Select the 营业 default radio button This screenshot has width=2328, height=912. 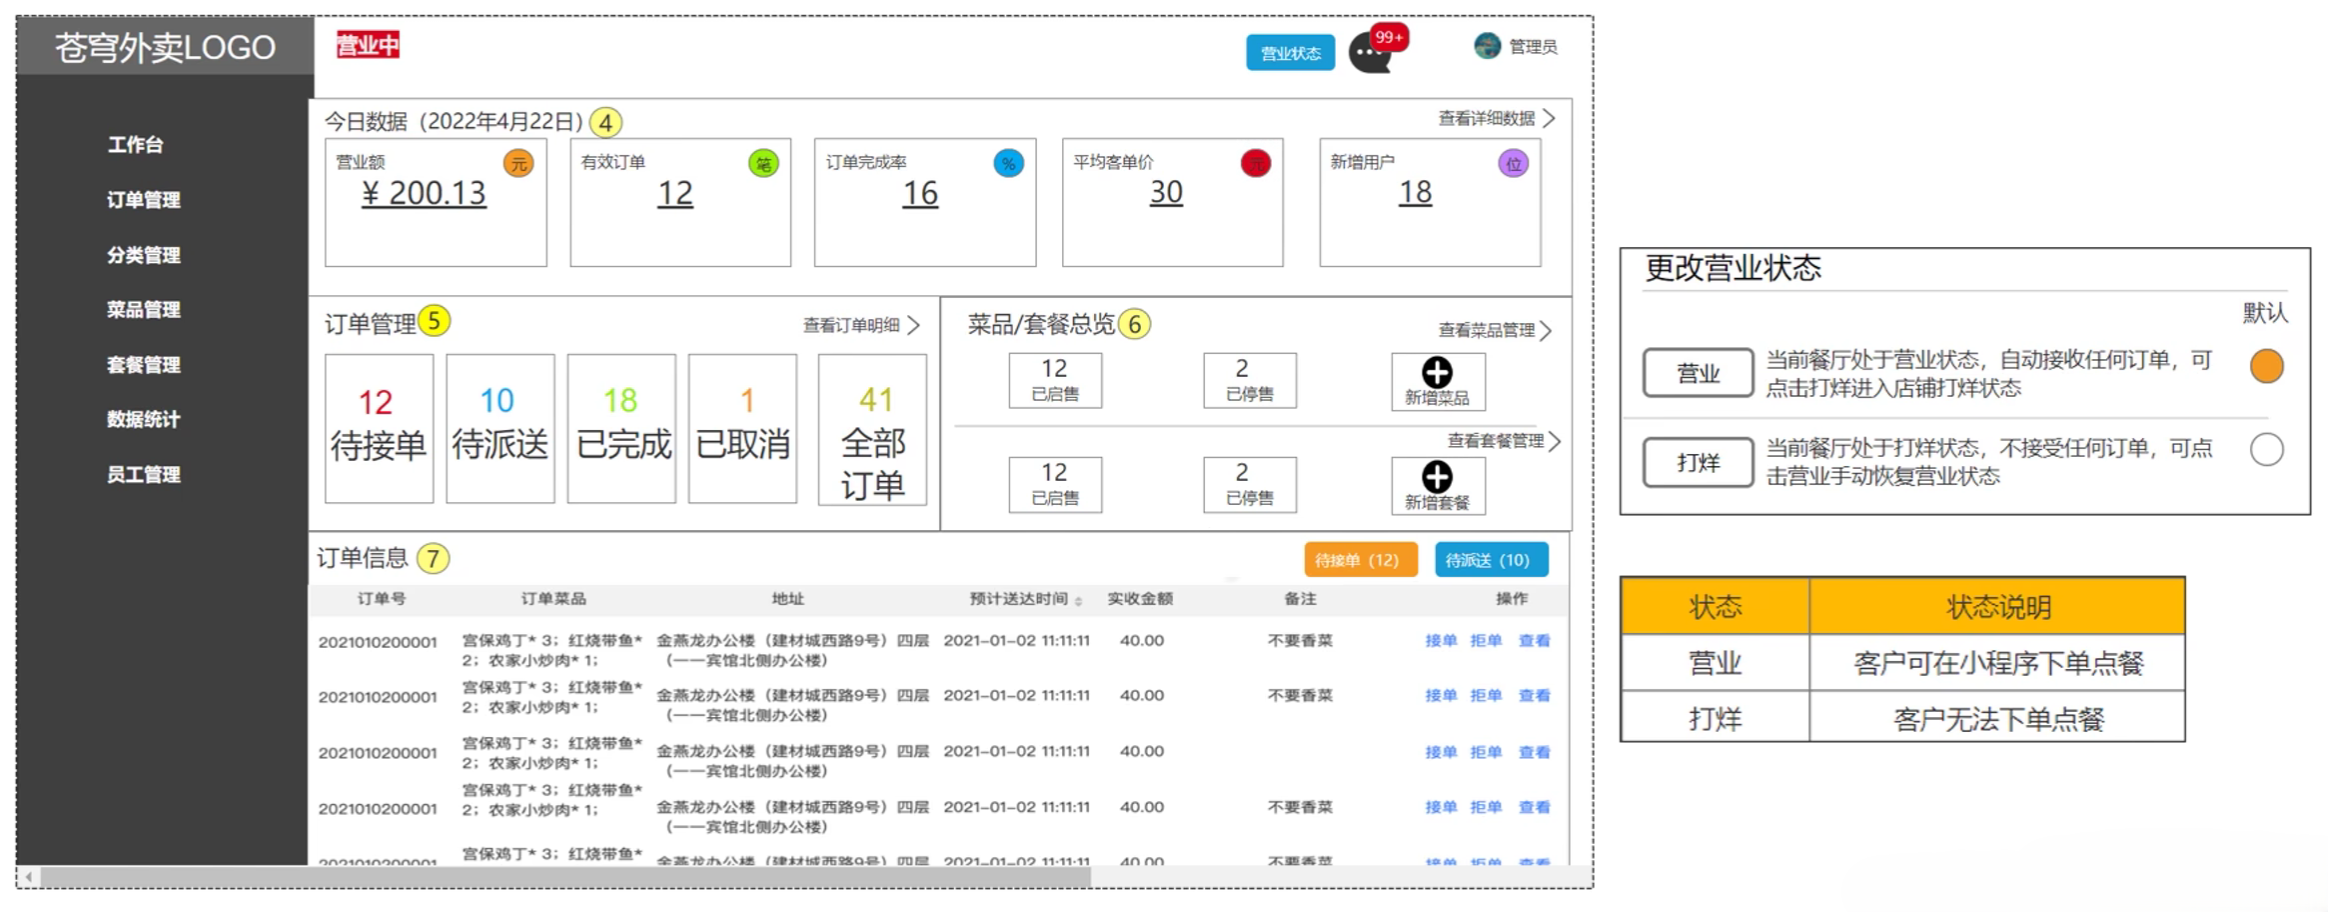[x=2266, y=366]
